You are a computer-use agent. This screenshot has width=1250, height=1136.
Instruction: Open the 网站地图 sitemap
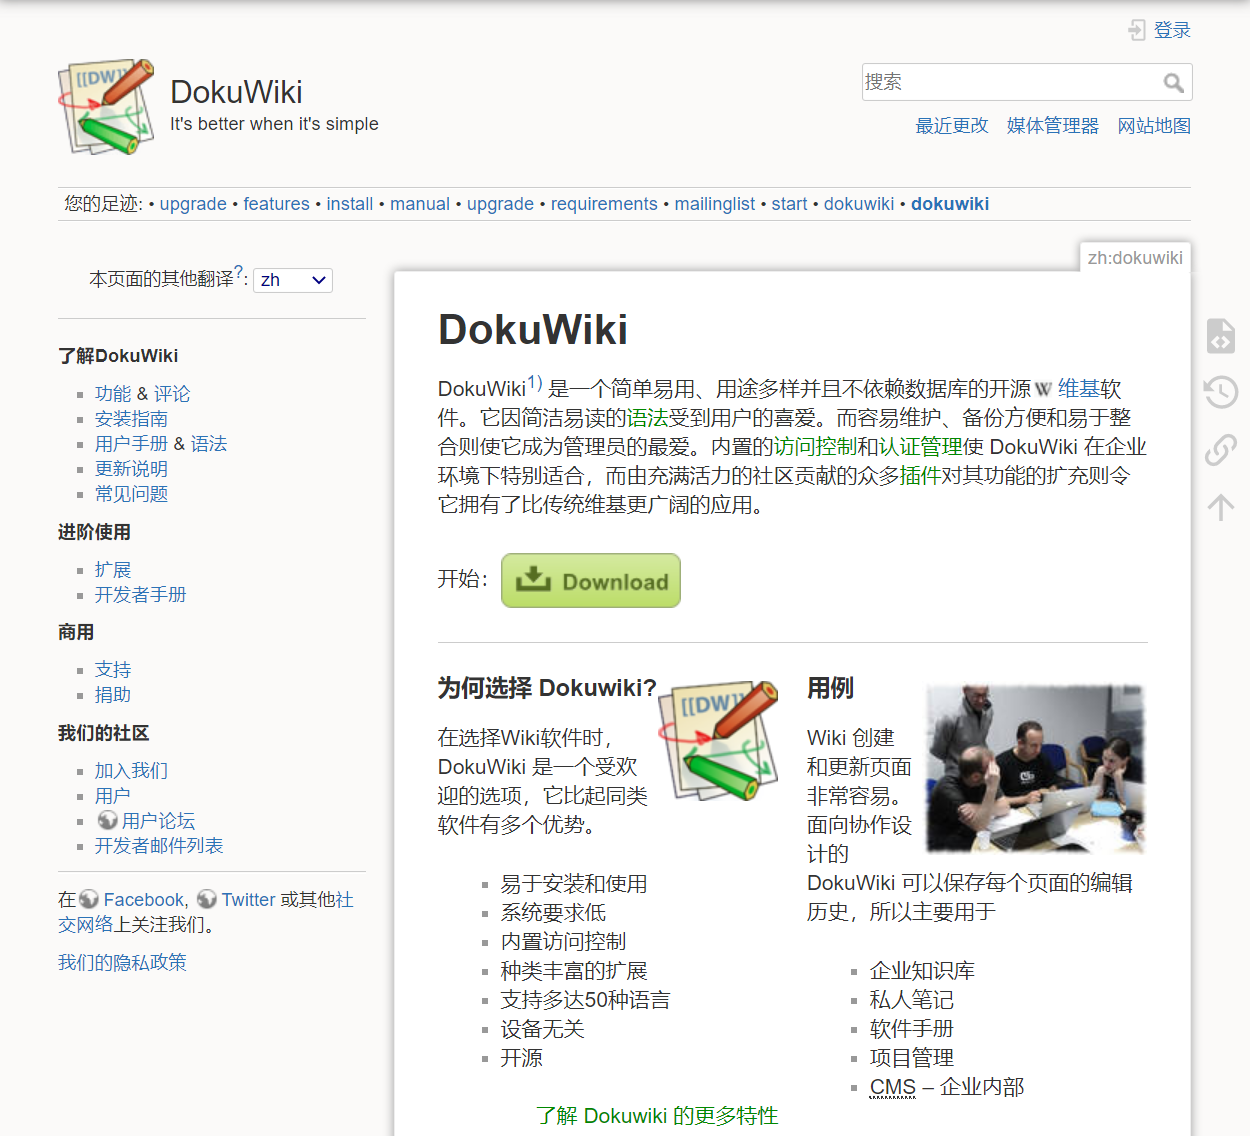pos(1153,125)
